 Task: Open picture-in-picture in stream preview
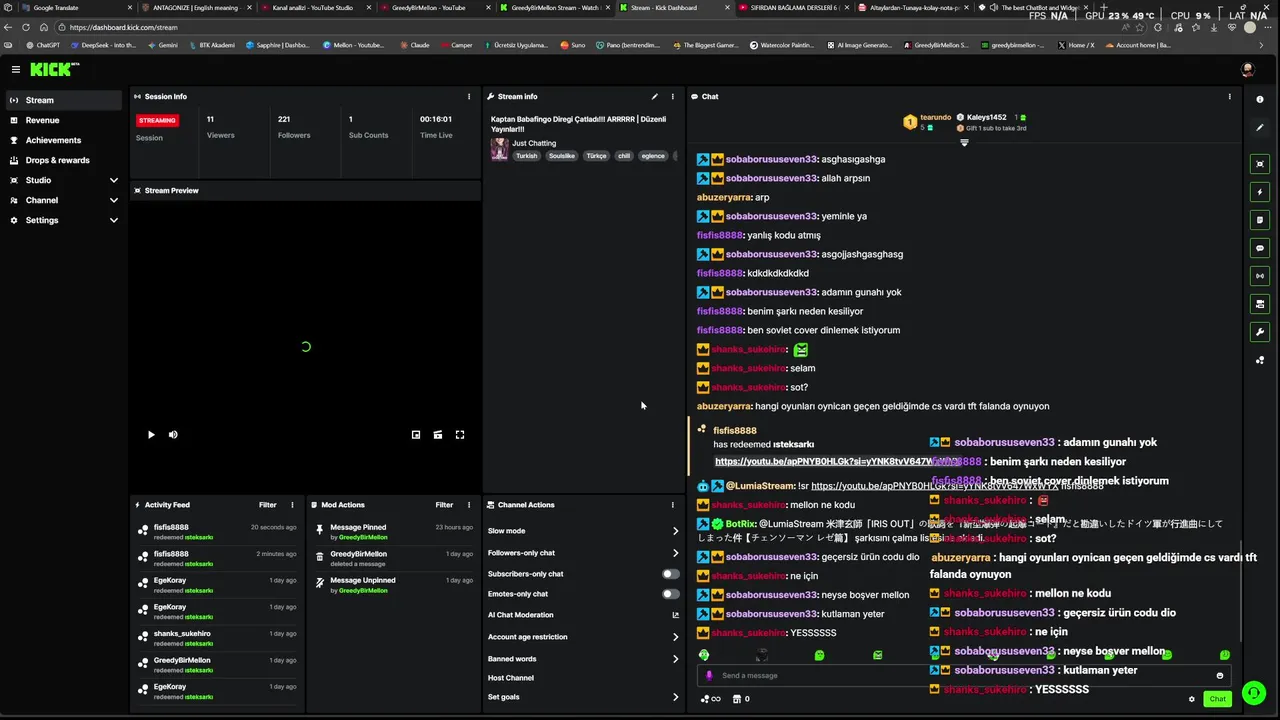click(416, 435)
